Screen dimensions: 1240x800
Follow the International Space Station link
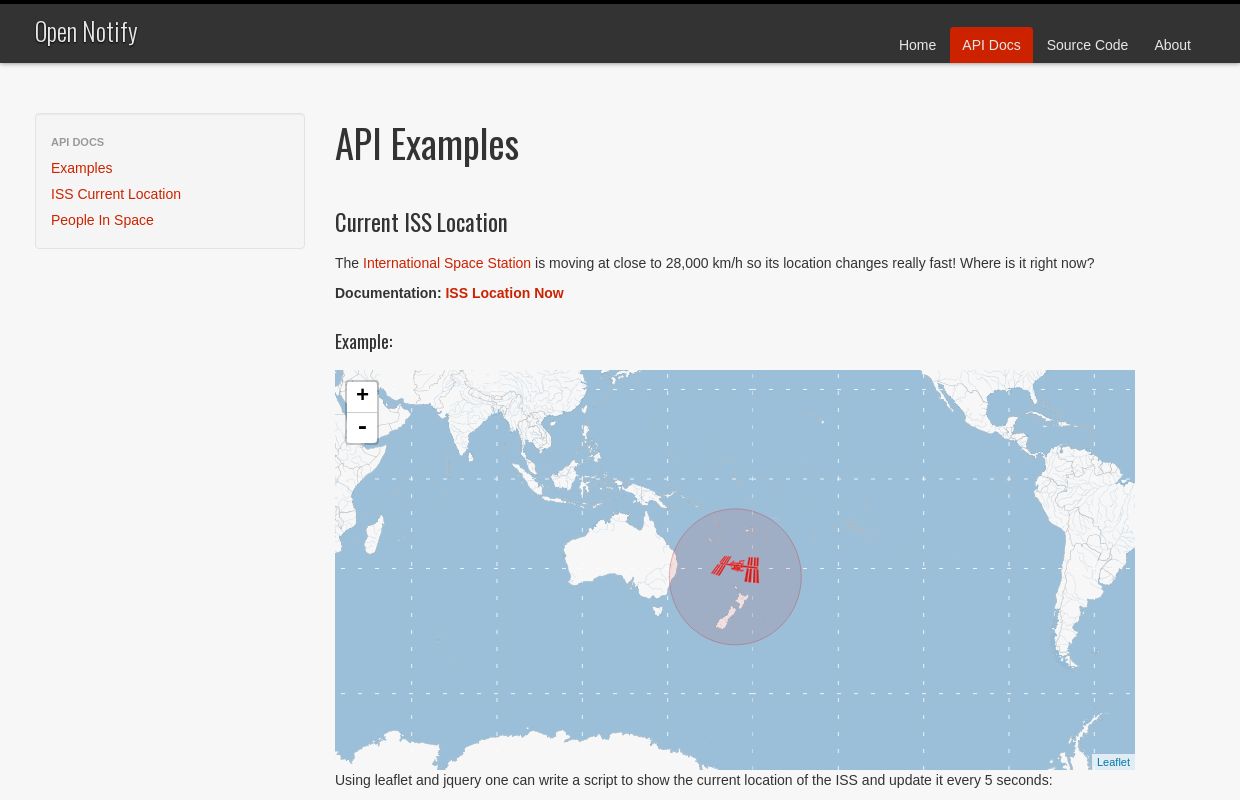coord(447,263)
